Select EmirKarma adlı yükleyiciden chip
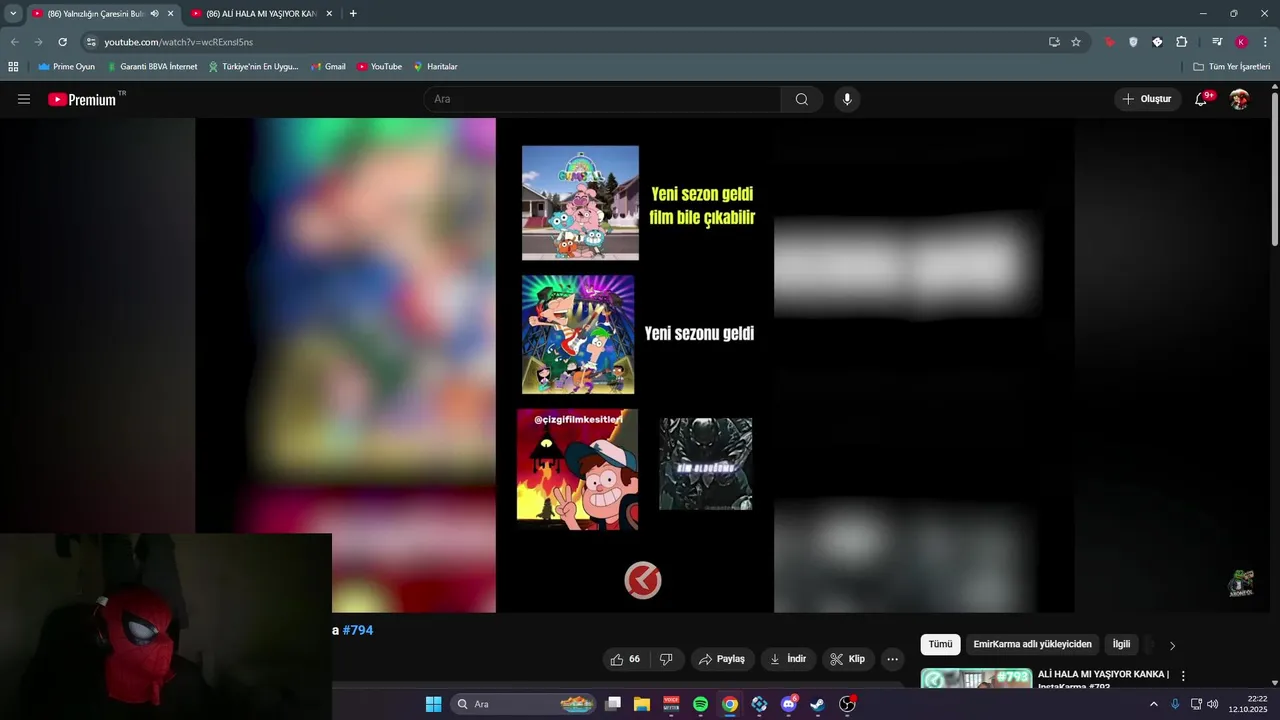Image resolution: width=1280 pixels, height=720 pixels. click(1033, 644)
